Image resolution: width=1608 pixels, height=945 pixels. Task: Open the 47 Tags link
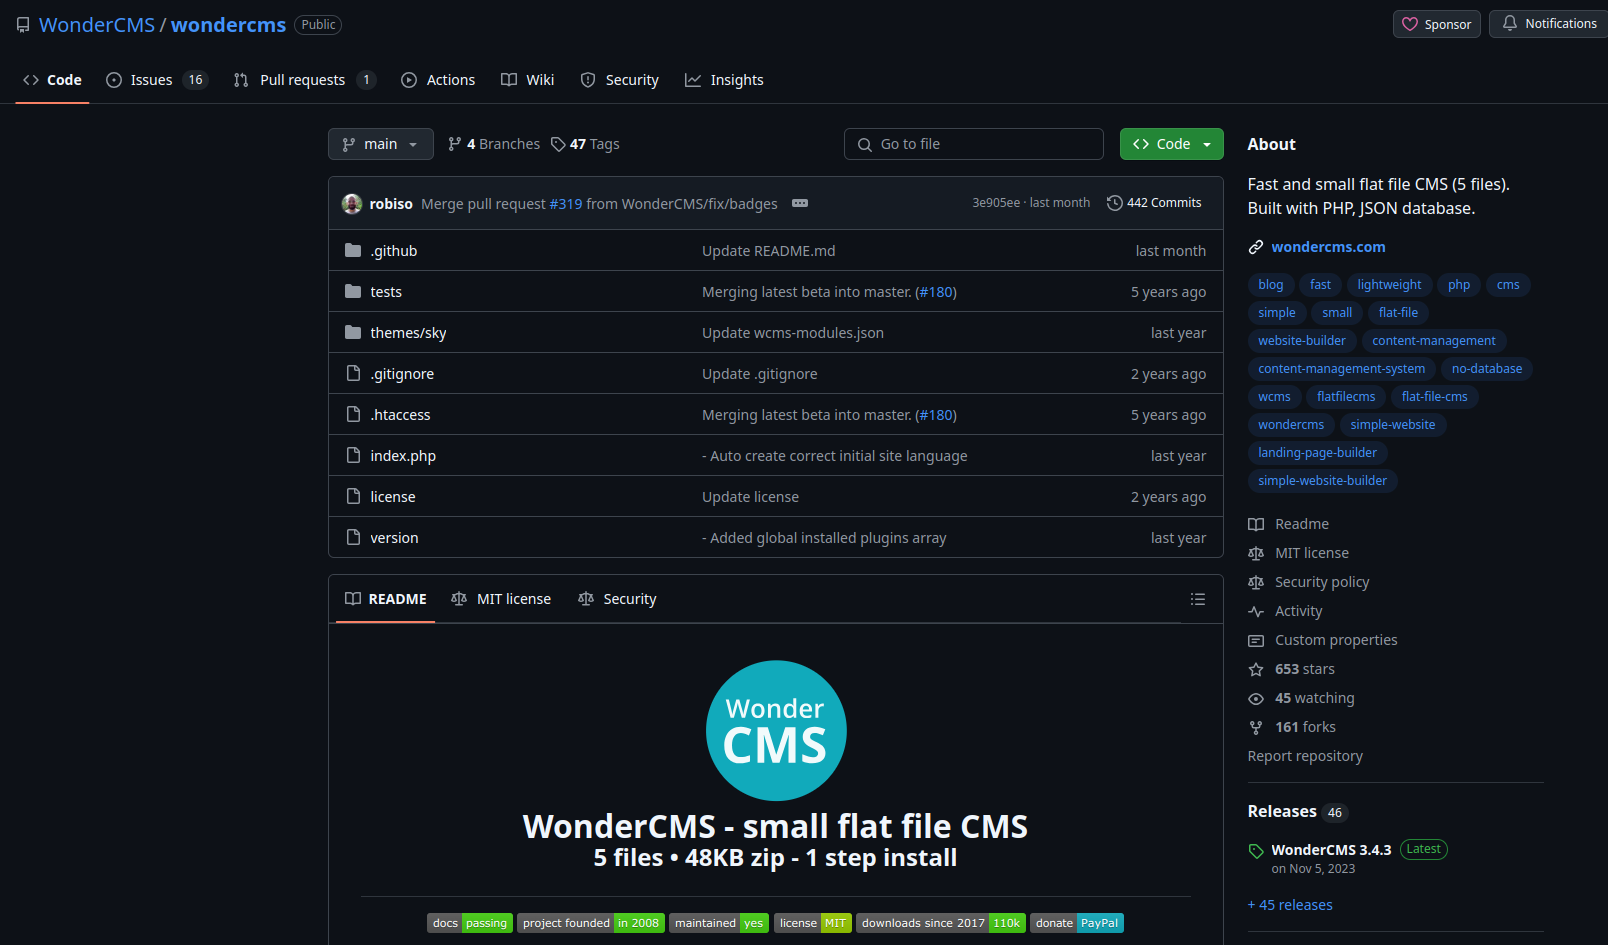586,144
